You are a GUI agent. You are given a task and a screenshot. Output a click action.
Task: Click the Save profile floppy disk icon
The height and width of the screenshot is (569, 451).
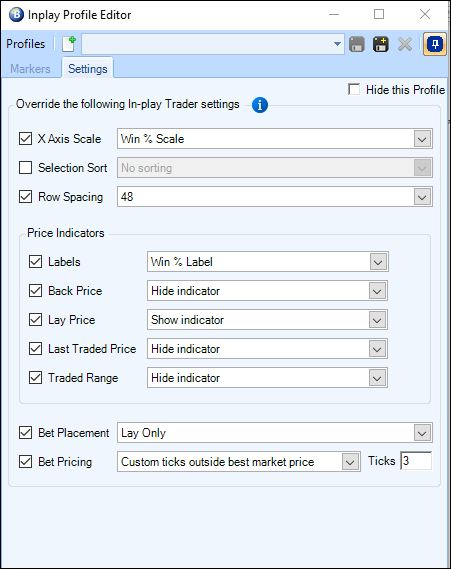356,44
